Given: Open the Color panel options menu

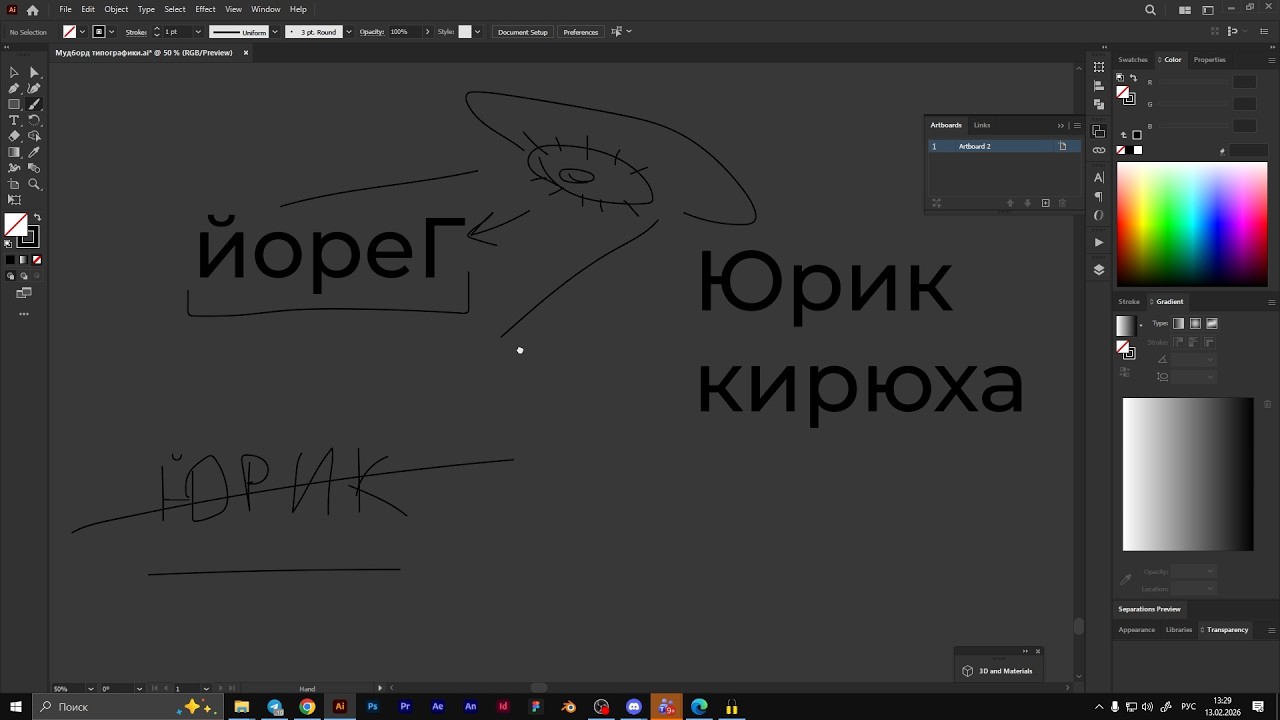Looking at the screenshot, I should (1272, 60).
